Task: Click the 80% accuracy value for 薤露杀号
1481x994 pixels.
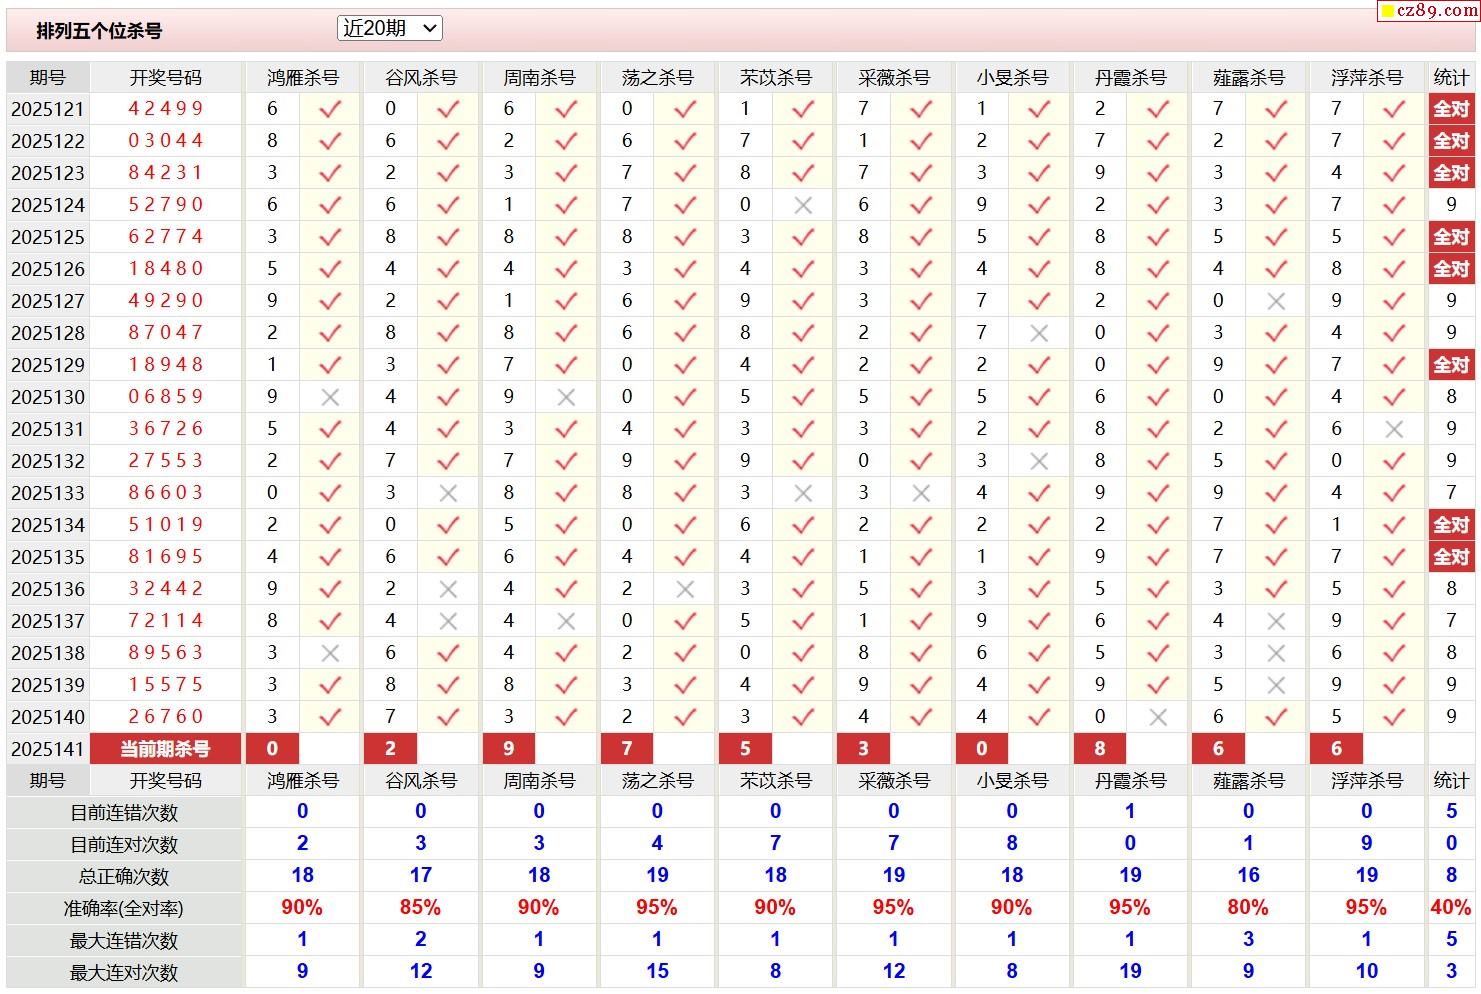Action: coord(1248,908)
